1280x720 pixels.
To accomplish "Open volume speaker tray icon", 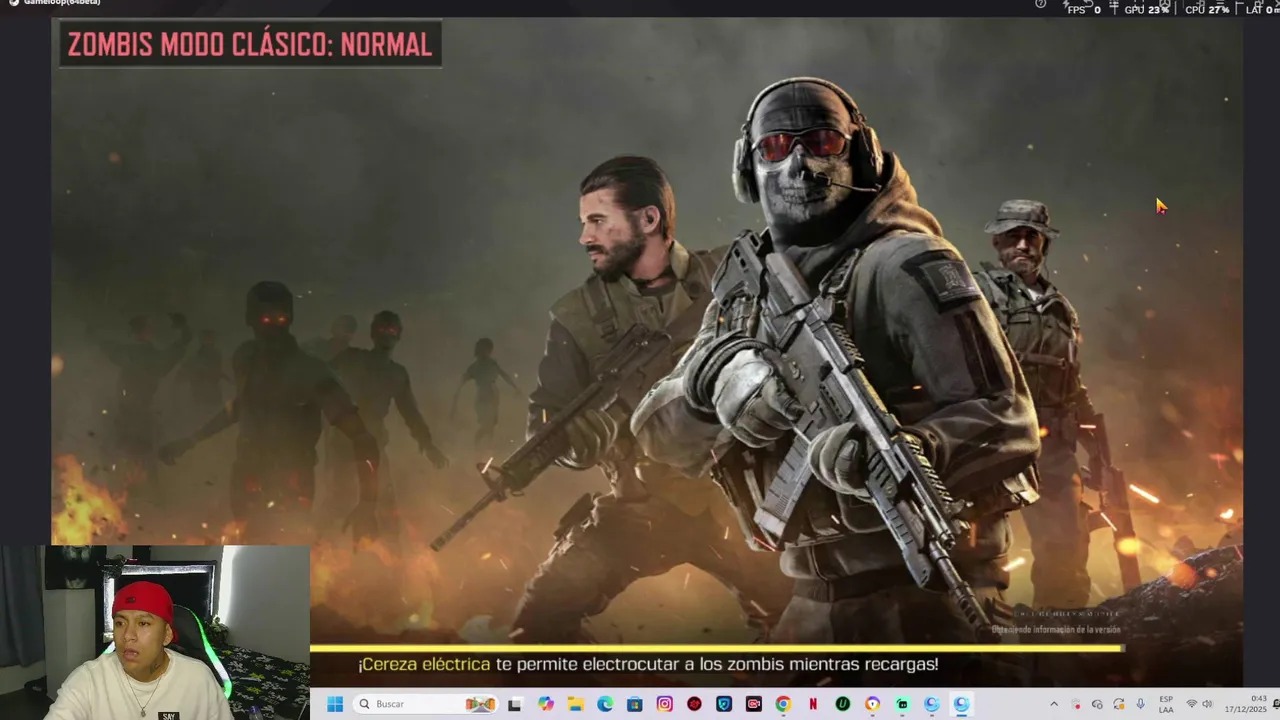I will 1207,704.
